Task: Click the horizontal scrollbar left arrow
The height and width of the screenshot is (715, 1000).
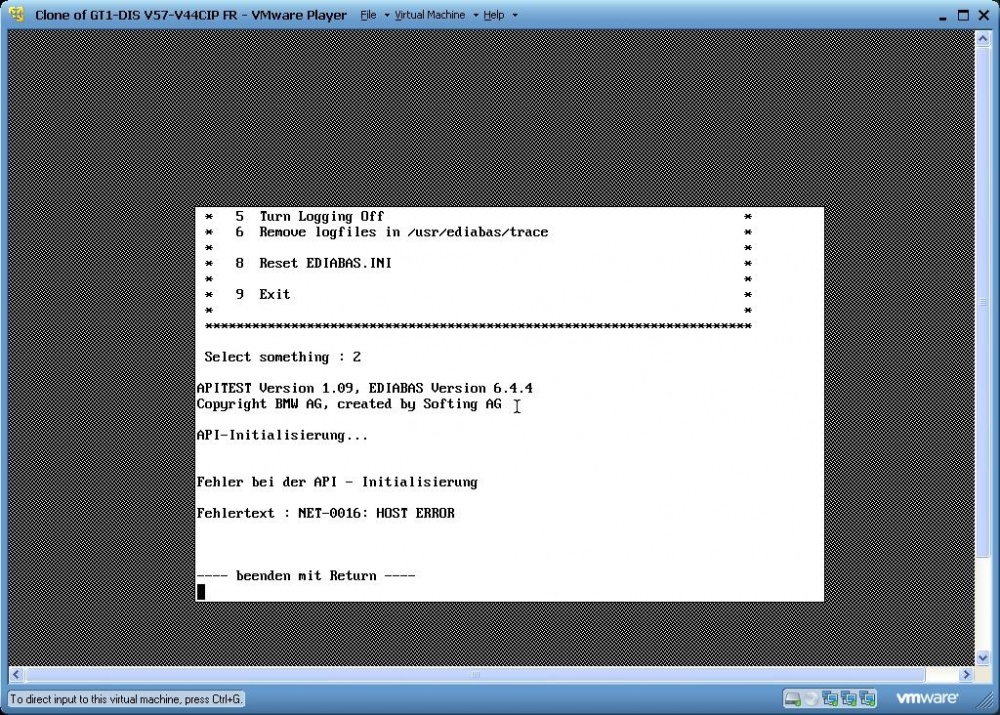Action: click(x=16, y=674)
